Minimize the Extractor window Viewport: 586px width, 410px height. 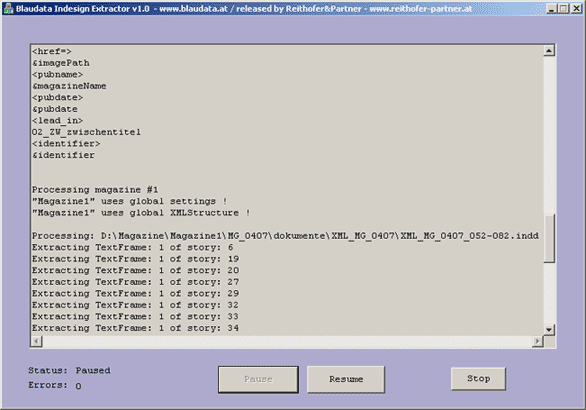coord(551,8)
